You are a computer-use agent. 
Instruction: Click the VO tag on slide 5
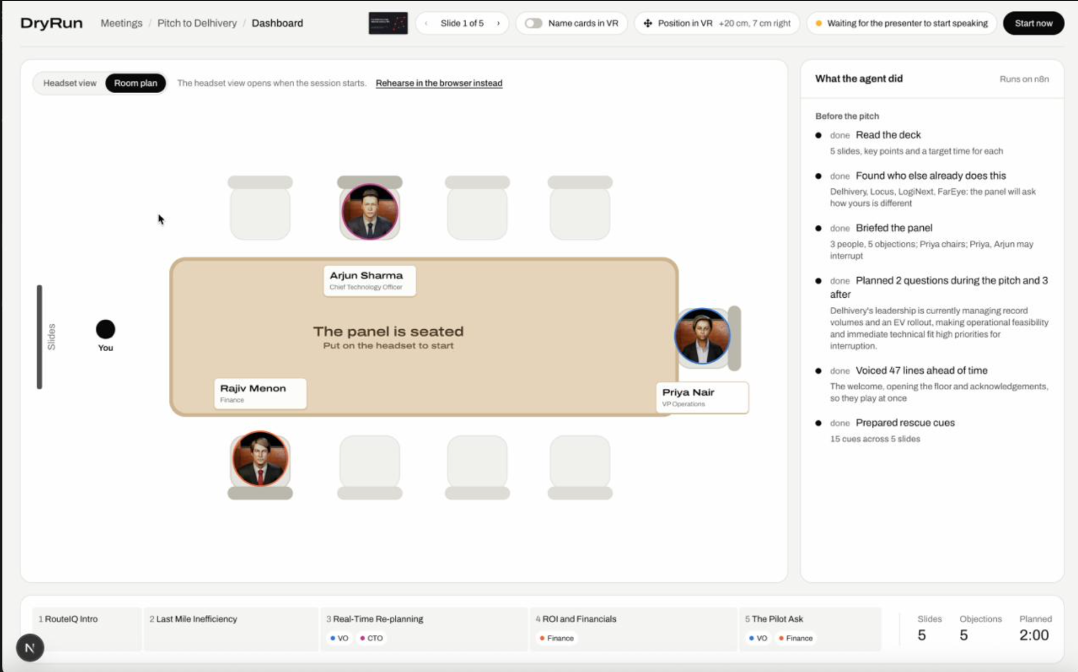point(758,638)
